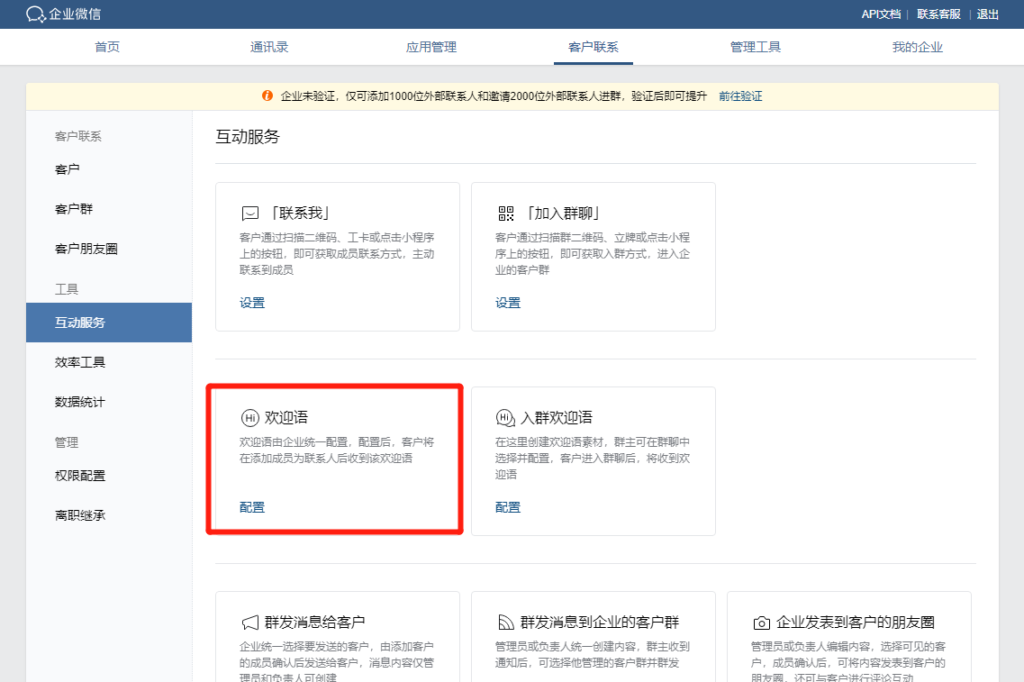The width and height of the screenshot is (1024, 682).
Task: Select 离职继承 in the sidebar
Action: tap(80, 515)
